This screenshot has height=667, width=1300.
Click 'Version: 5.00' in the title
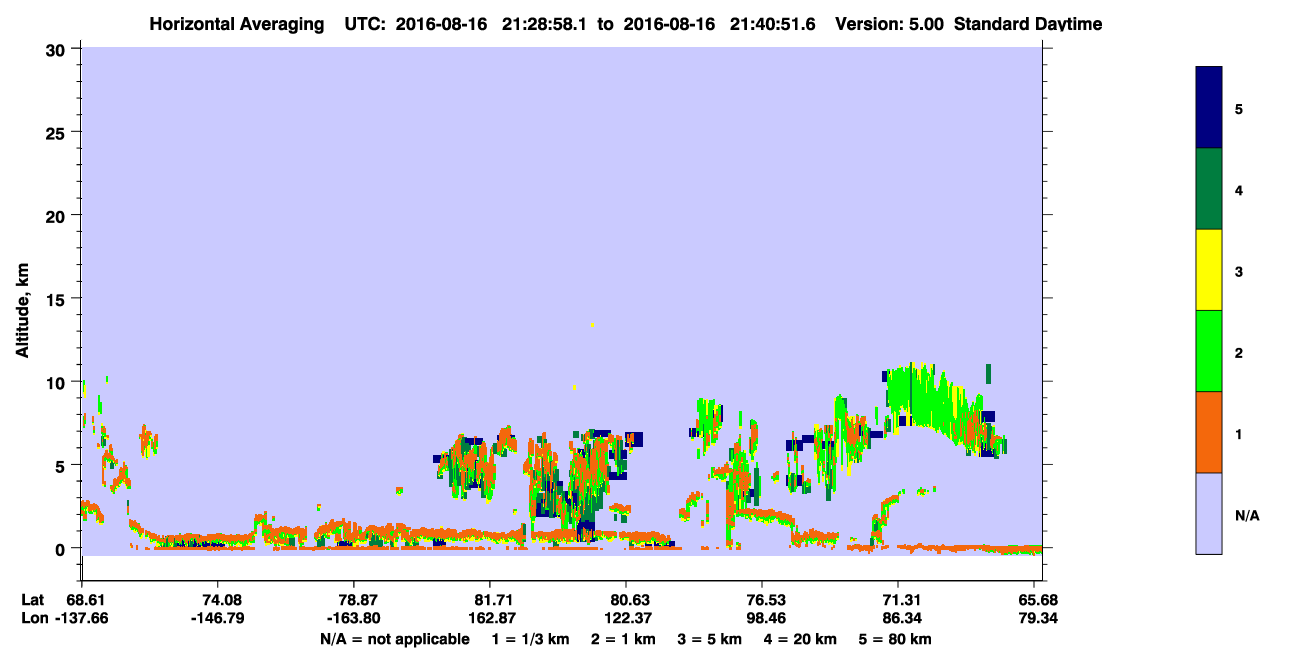pos(890,24)
